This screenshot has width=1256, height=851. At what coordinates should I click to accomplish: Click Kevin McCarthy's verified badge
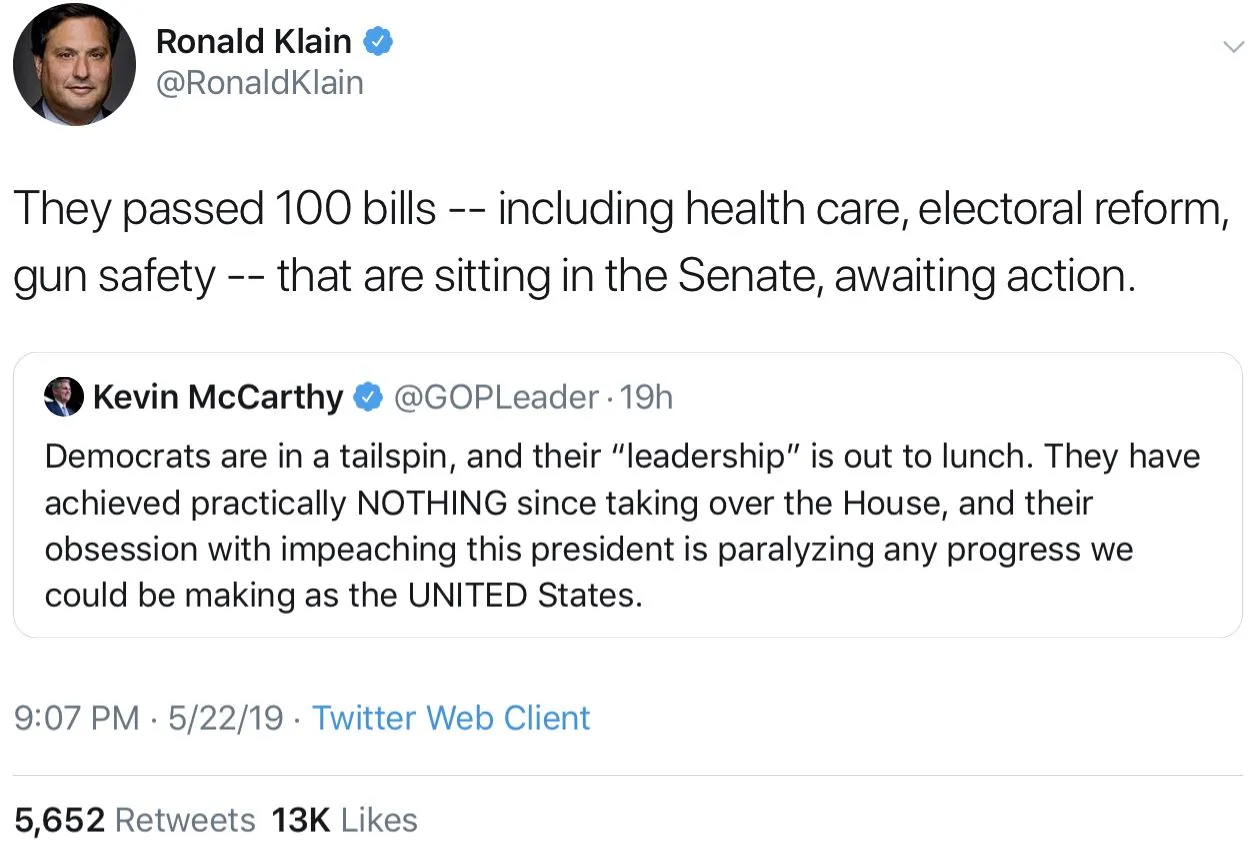tap(369, 398)
